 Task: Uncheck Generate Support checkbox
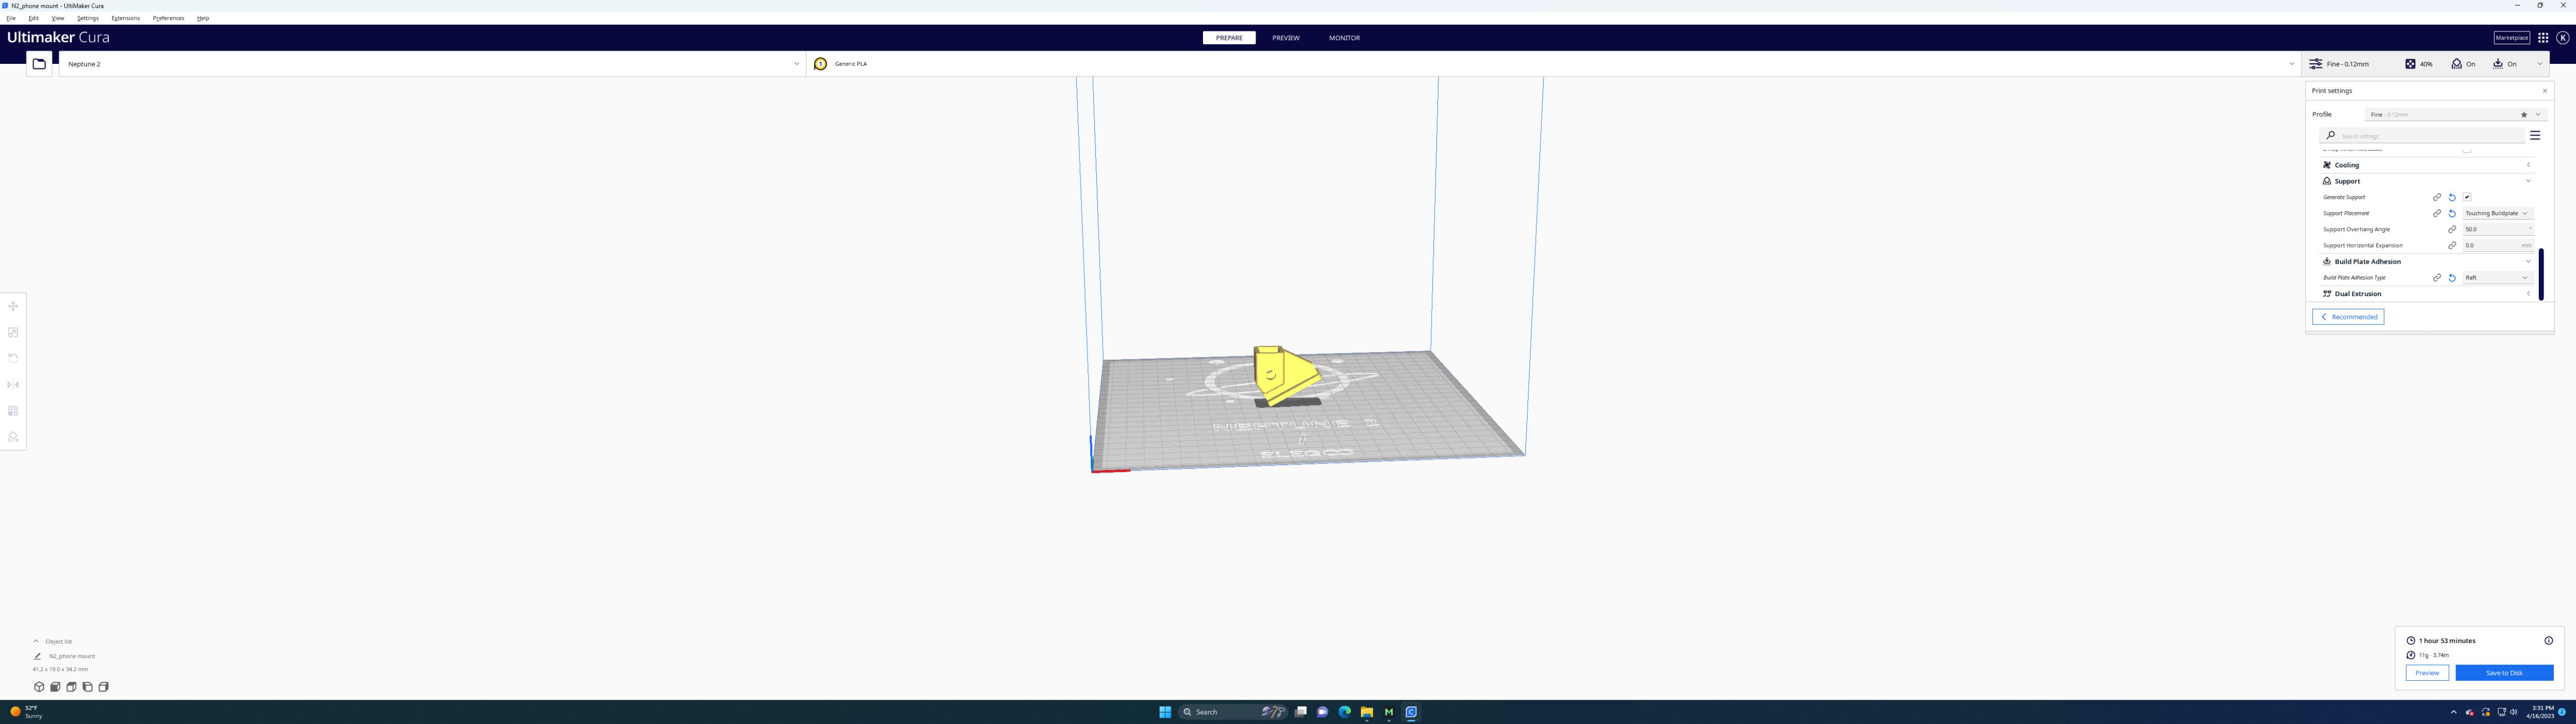[2467, 197]
